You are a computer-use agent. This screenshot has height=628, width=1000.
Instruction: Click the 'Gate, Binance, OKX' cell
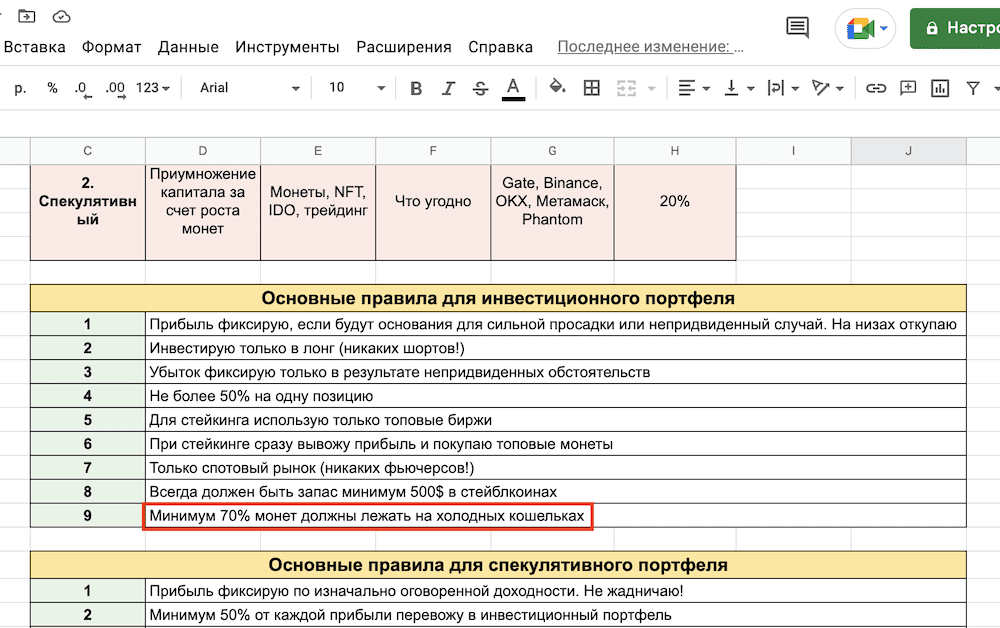coord(552,212)
